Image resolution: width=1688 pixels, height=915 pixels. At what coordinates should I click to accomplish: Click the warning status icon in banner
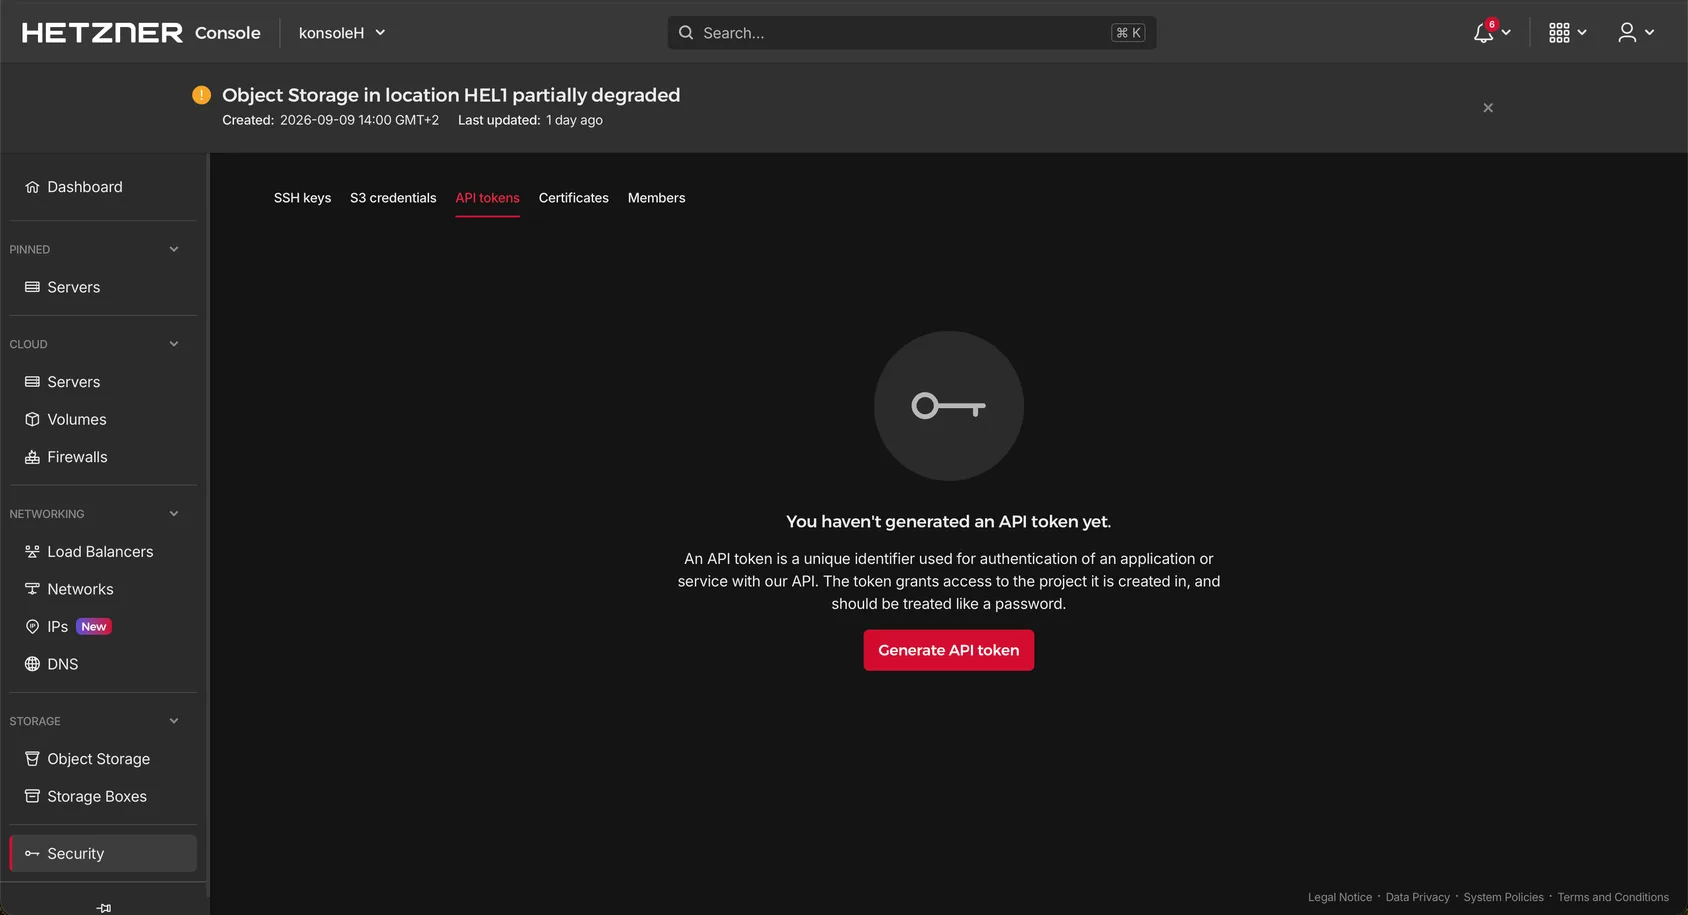[x=201, y=95]
